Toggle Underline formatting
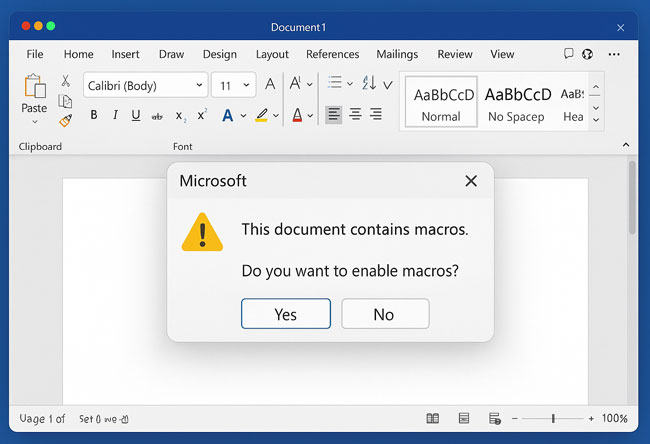Image resolution: width=650 pixels, height=444 pixels. coord(136,115)
